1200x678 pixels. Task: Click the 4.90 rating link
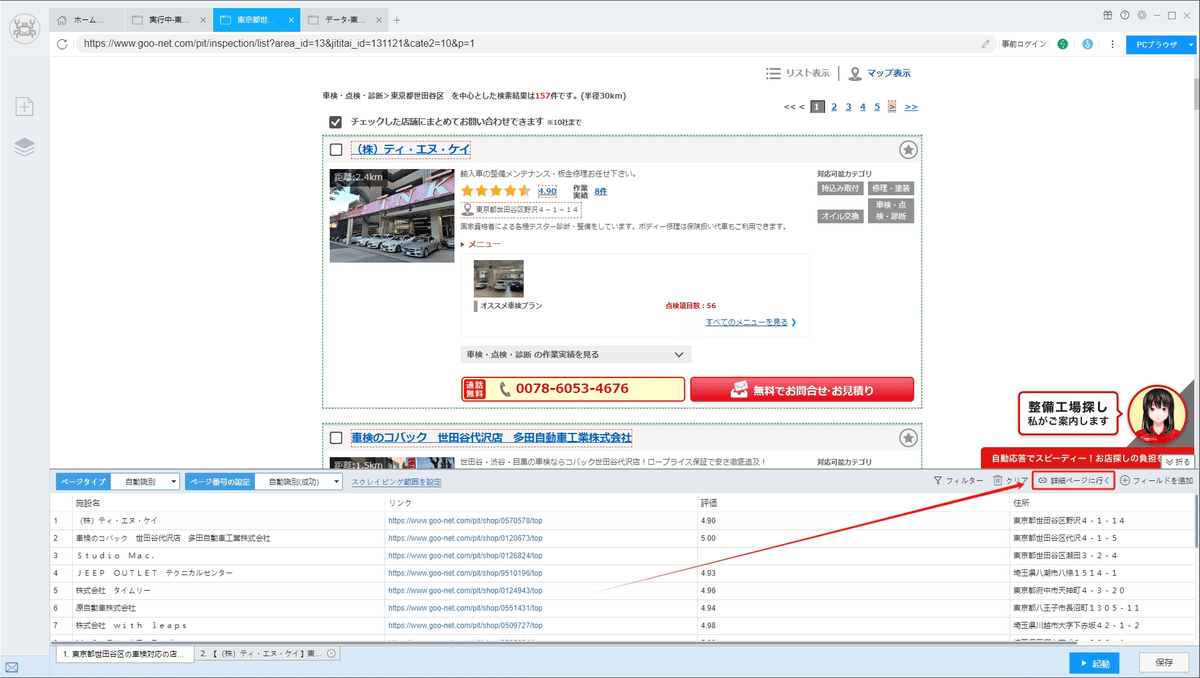(x=547, y=191)
